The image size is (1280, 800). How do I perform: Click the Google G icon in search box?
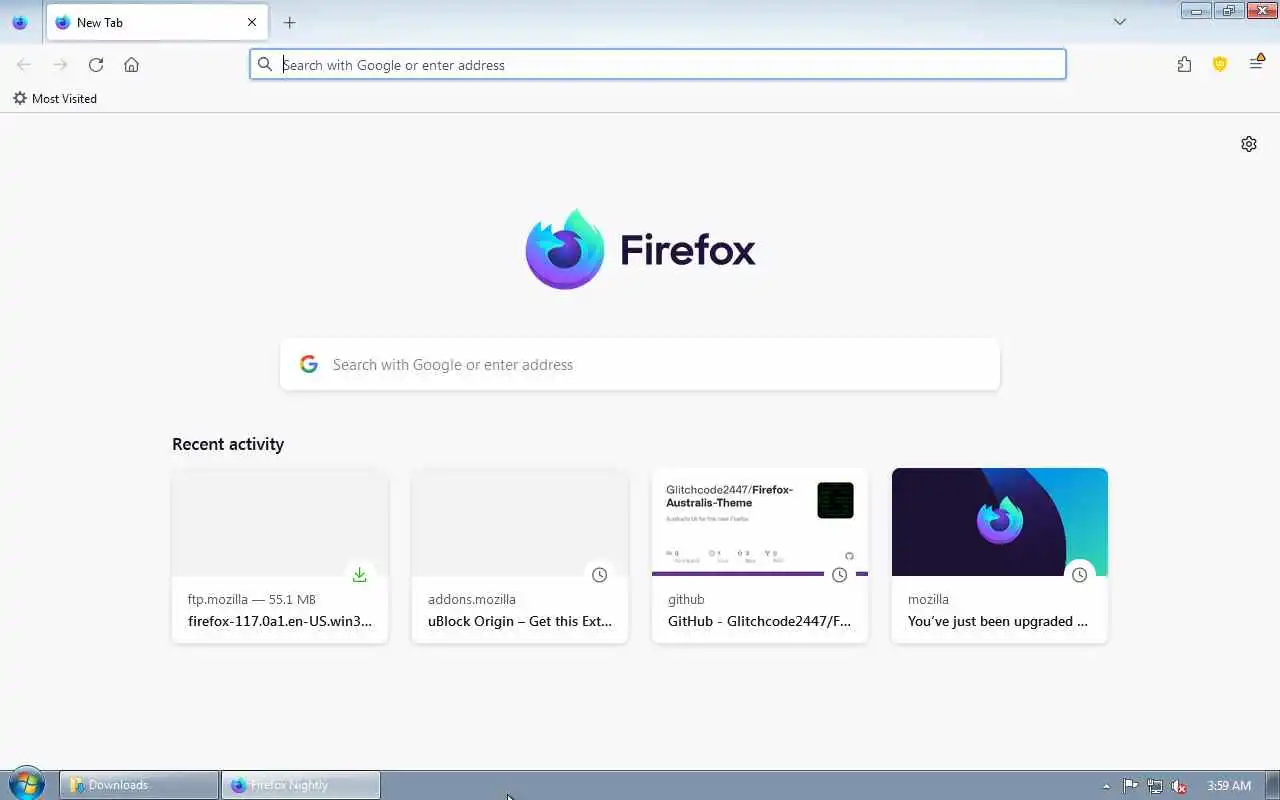click(309, 365)
